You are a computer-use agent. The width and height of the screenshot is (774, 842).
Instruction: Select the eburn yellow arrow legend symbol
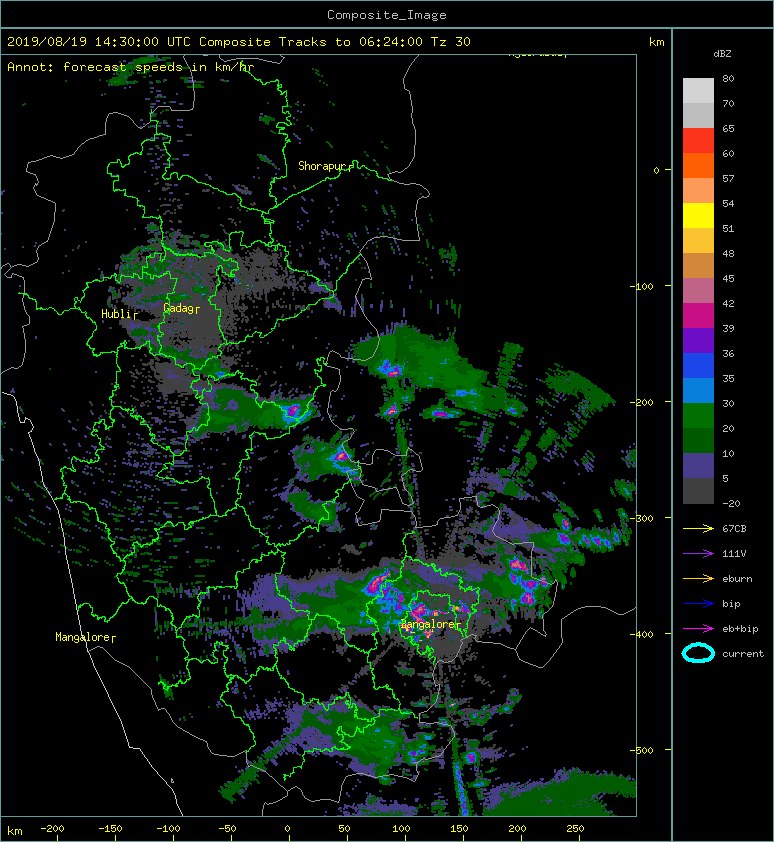[x=698, y=578]
